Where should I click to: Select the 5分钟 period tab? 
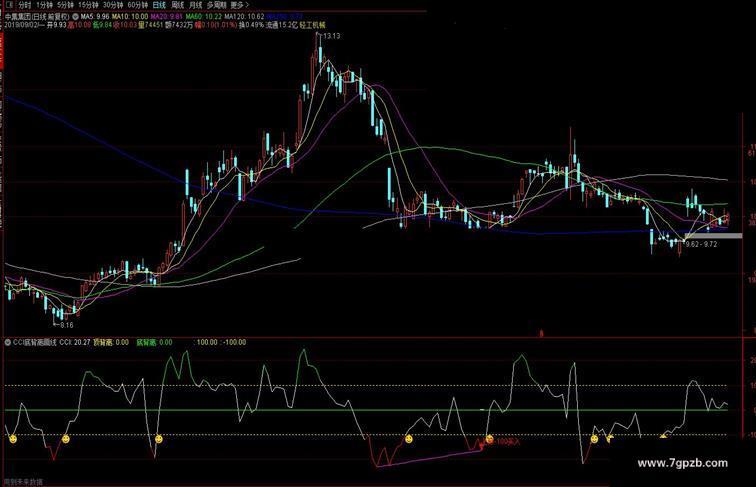click(x=65, y=5)
